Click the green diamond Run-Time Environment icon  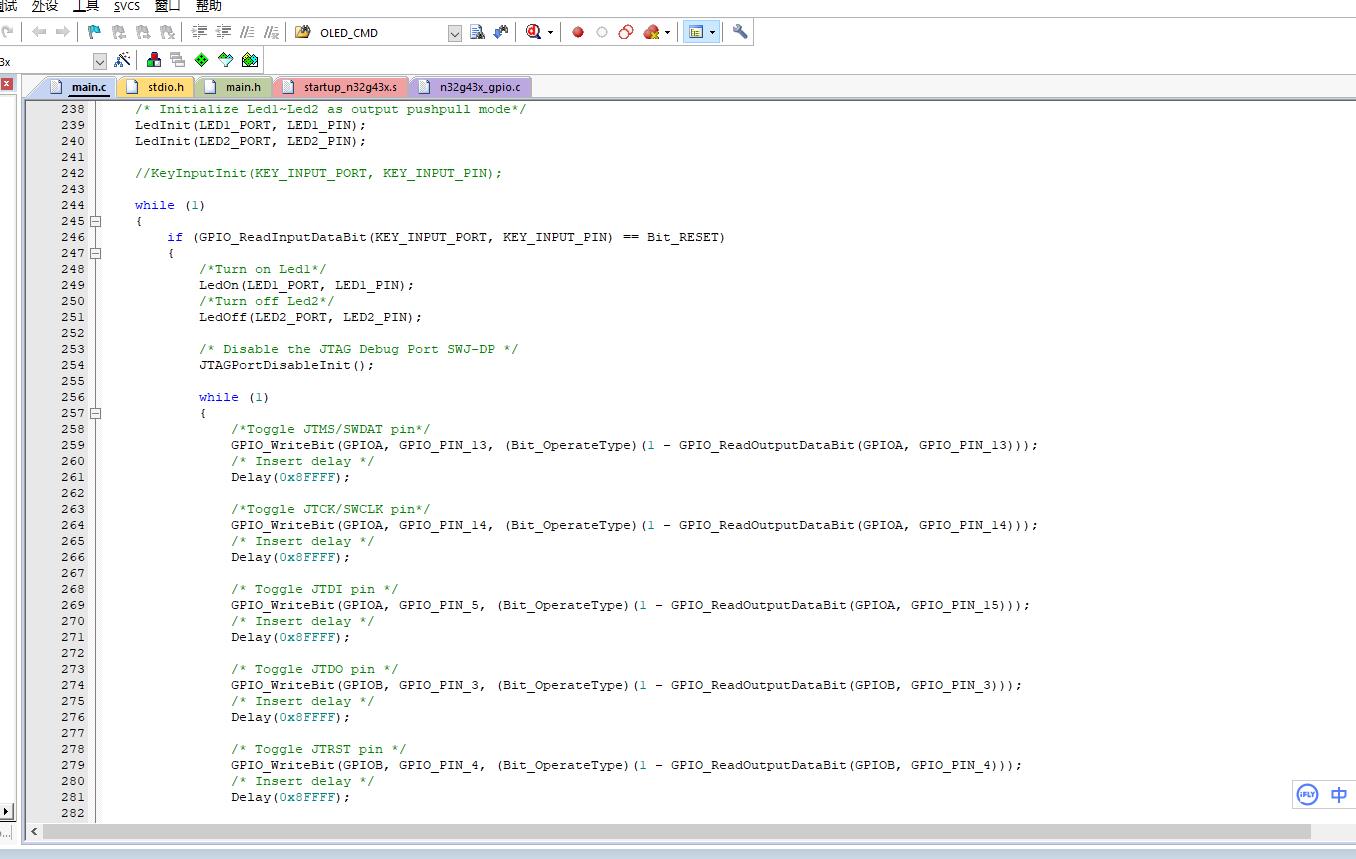point(202,60)
